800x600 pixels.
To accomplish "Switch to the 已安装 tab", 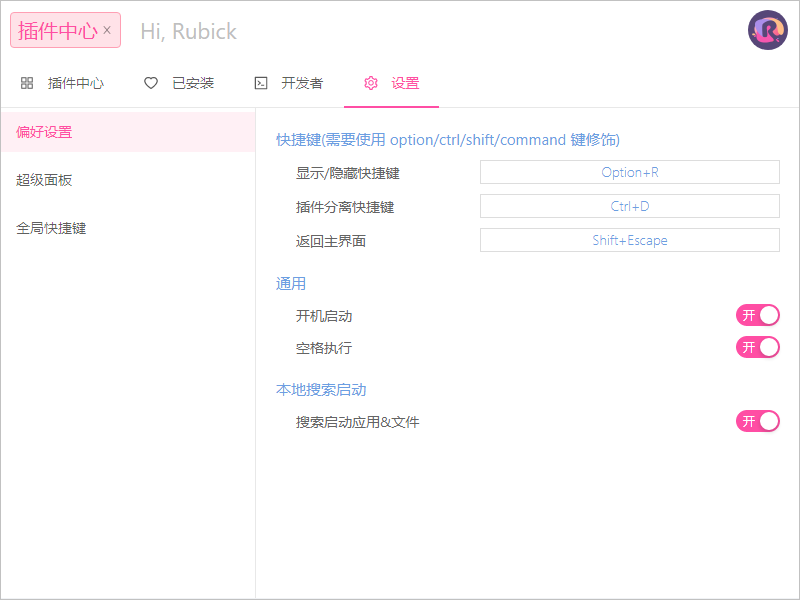I will click(x=179, y=83).
